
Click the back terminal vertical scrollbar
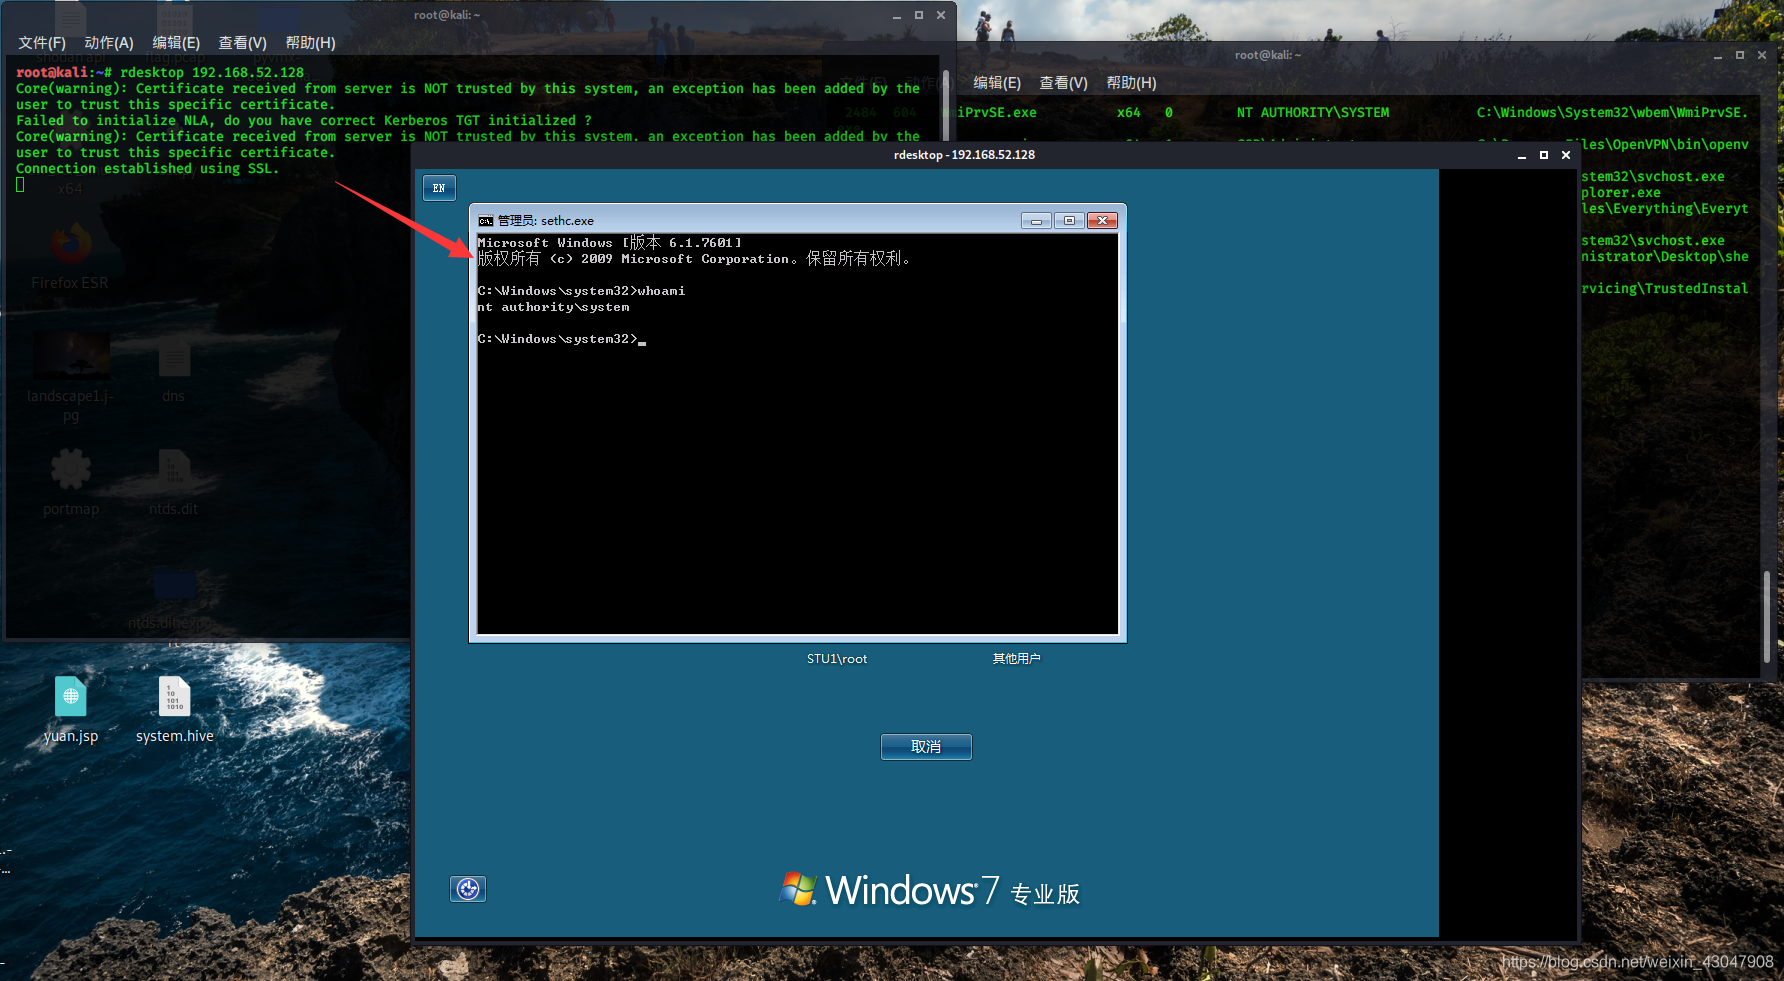coord(1767,615)
